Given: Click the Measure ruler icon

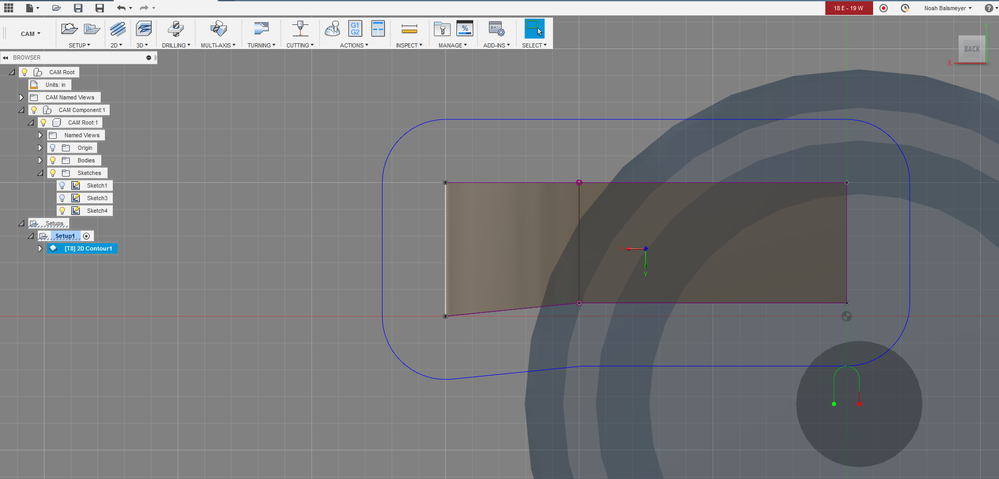Looking at the screenshot, I should coord(409,29).
